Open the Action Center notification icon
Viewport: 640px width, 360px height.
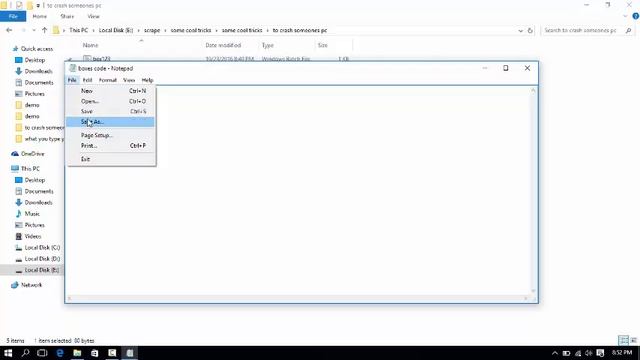(x=600, y=353)
